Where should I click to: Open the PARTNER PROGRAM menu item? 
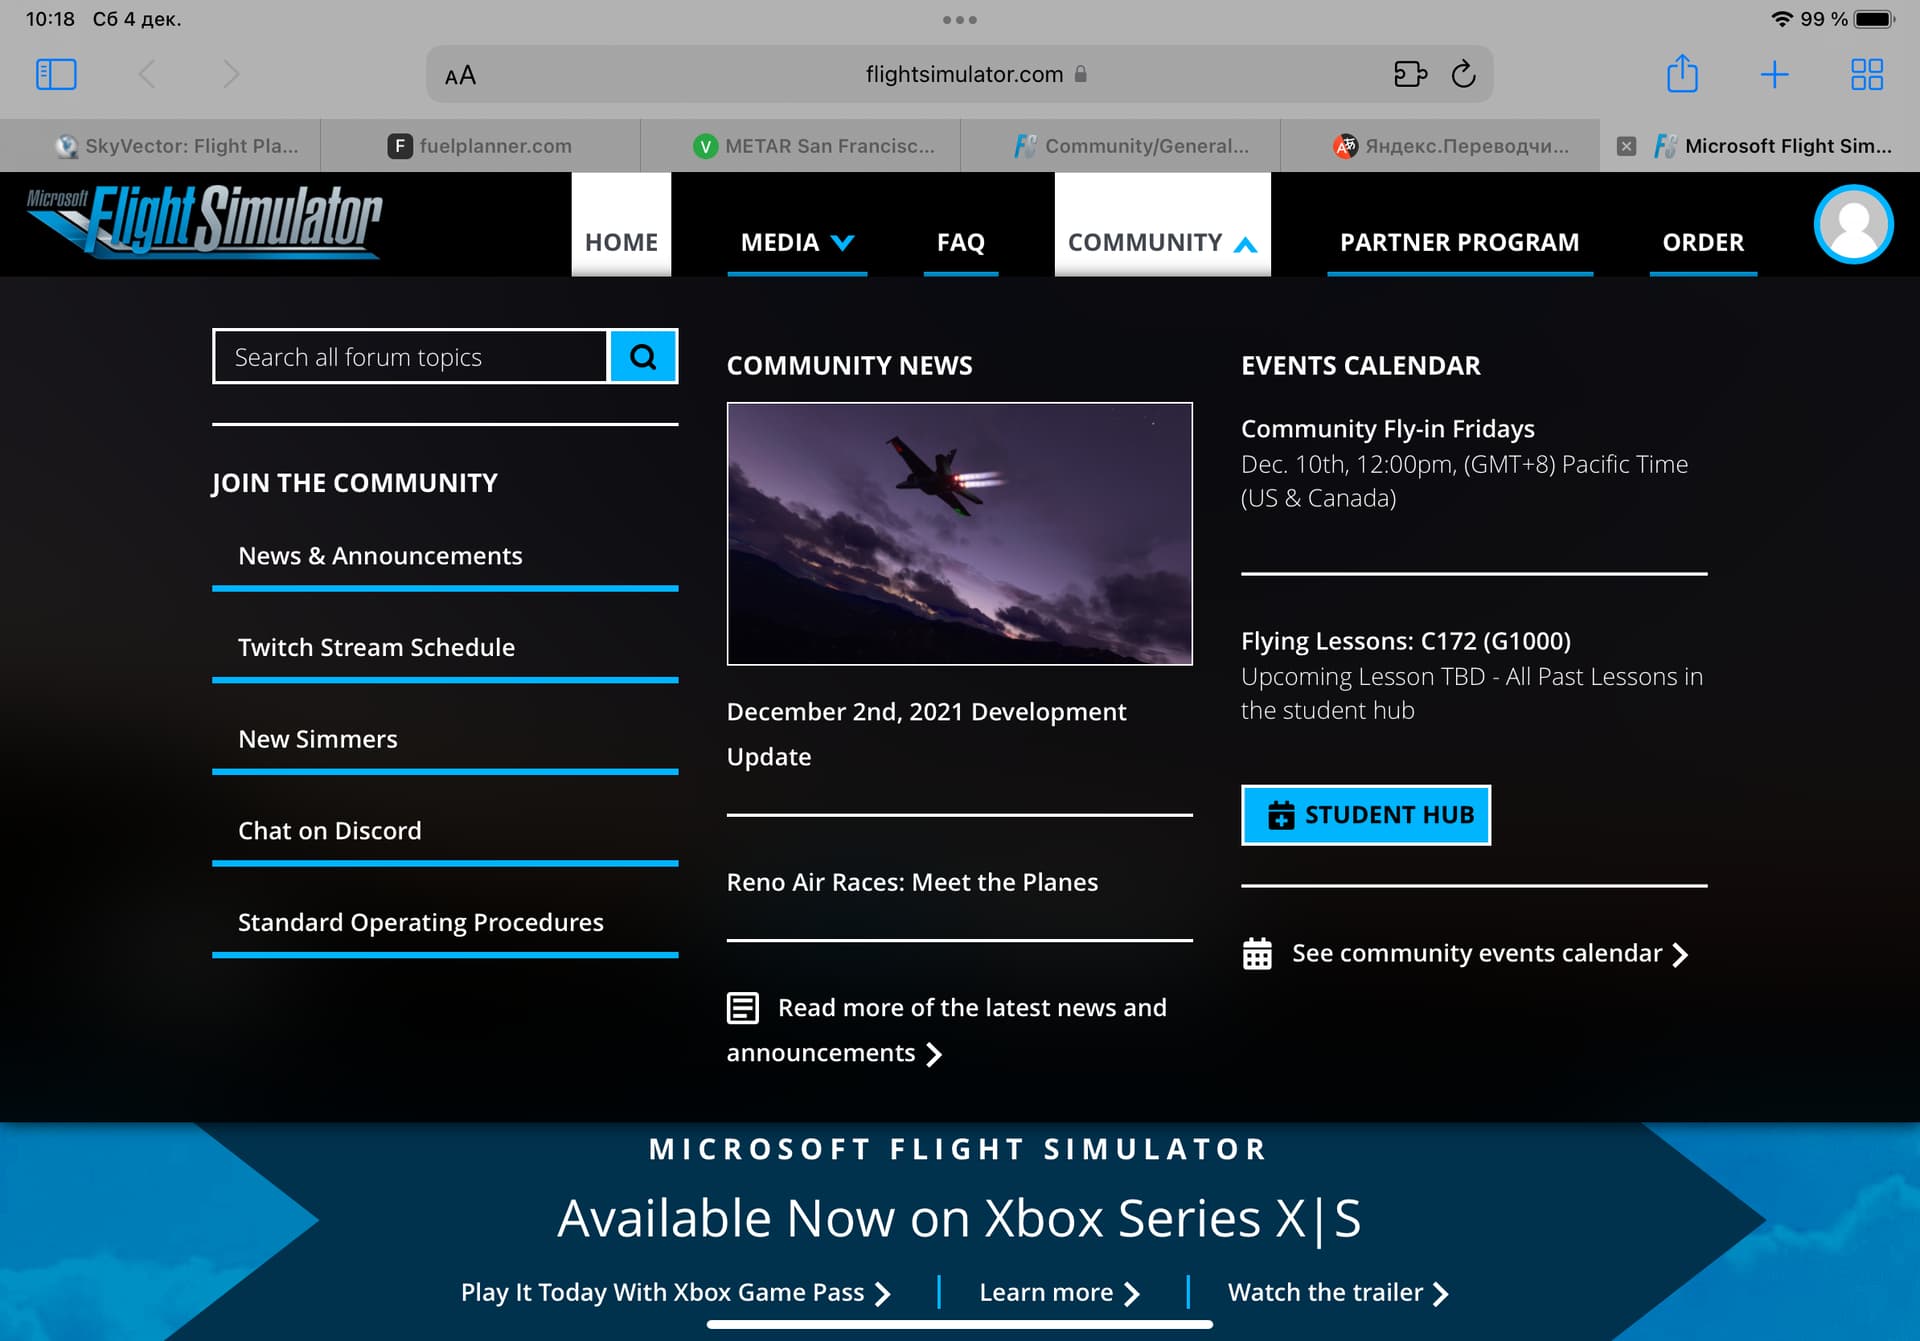1459,242
